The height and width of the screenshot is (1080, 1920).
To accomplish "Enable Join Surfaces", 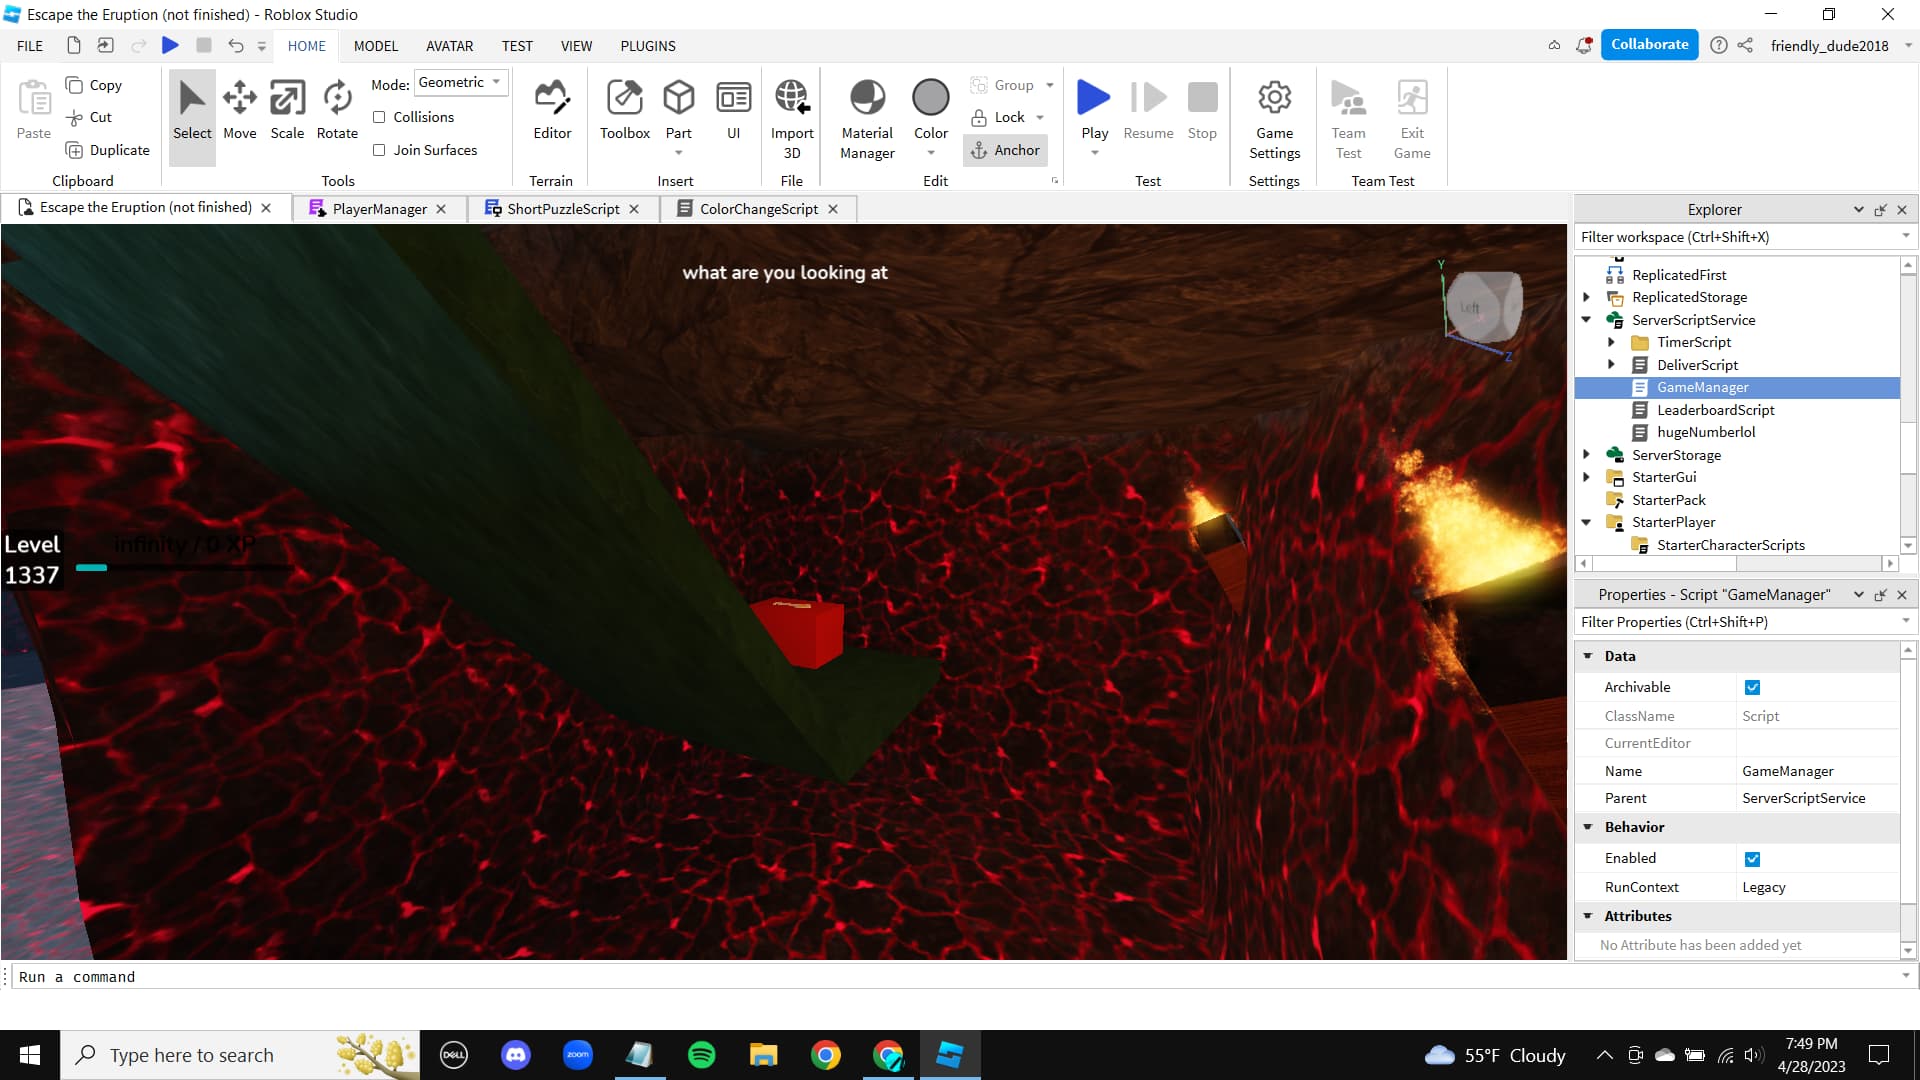I will point(380,150).
